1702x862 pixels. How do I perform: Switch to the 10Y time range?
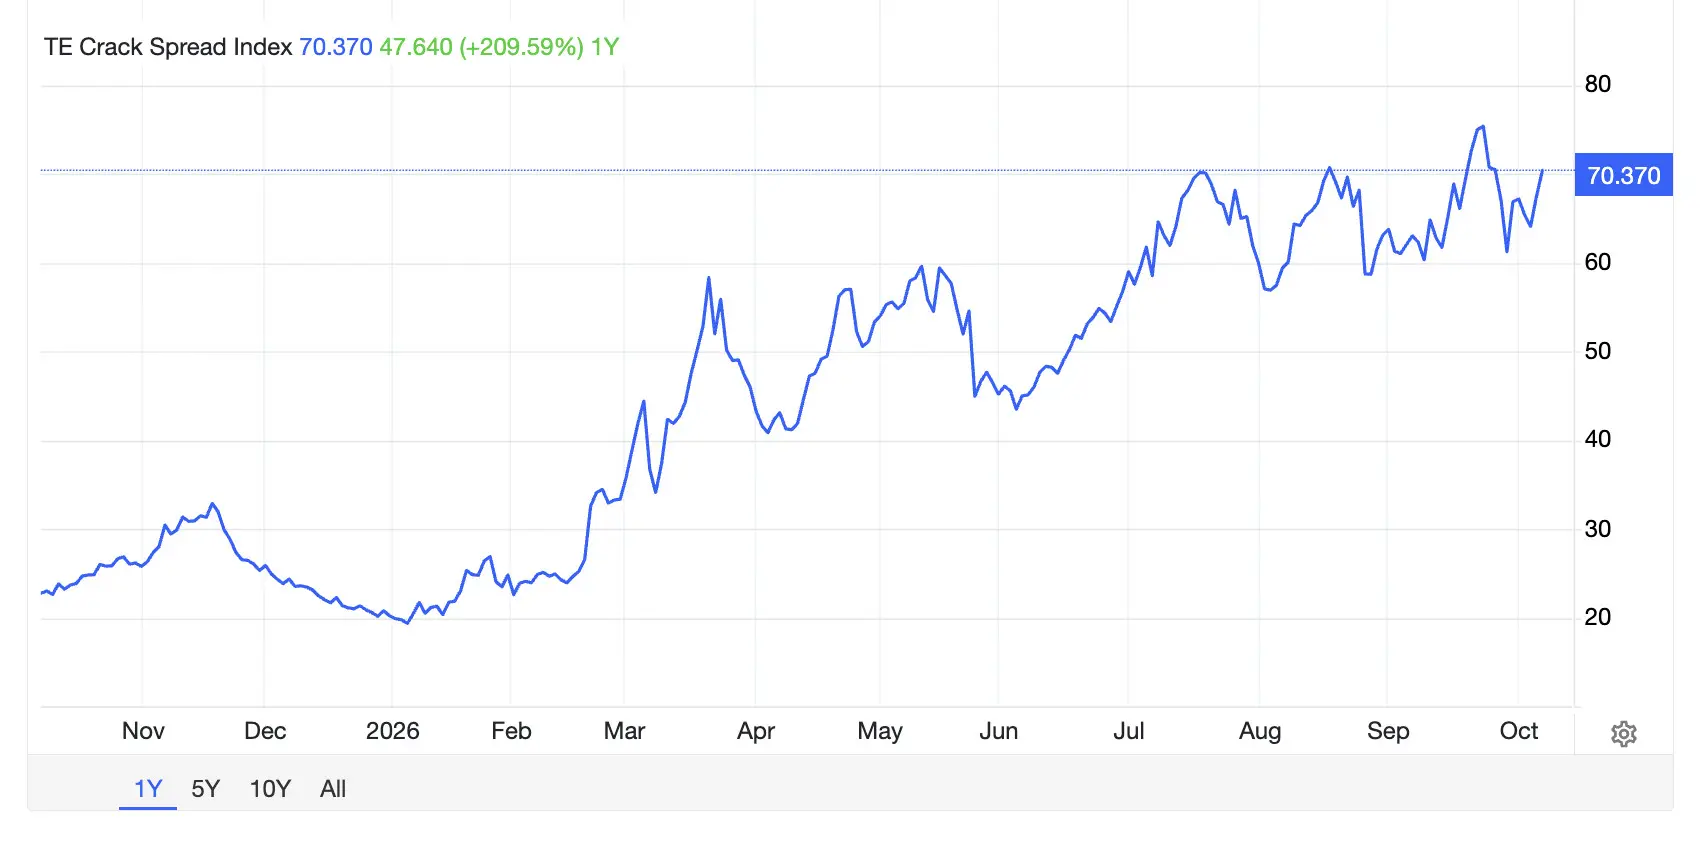(270, 789)
